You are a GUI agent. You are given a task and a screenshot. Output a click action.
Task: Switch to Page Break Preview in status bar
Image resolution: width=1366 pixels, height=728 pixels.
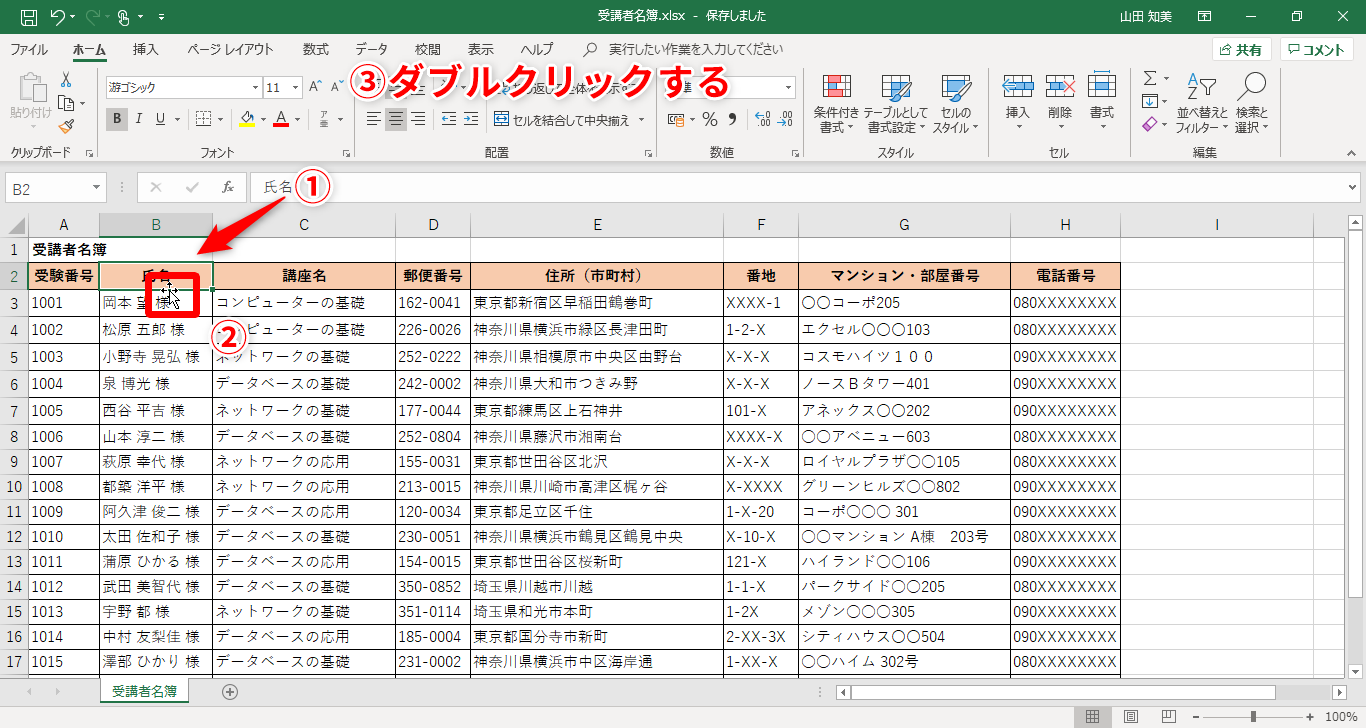tap(1169, 716)
